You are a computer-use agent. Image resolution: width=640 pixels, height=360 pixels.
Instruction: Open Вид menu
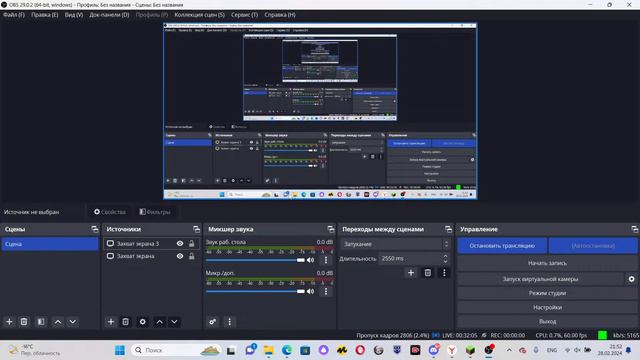pyautogui.click(x=74, y=15)
